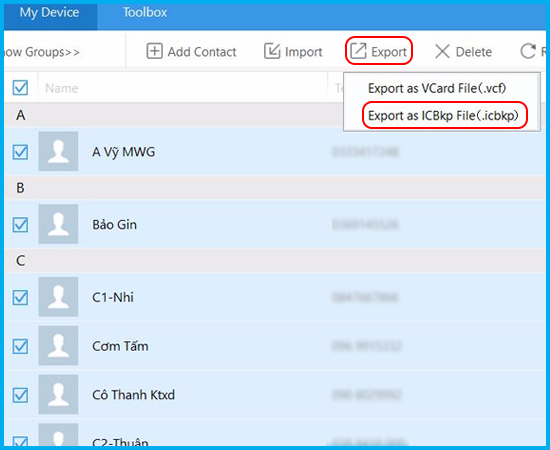
Task: Uncheck the C2-Thuận checkbox
Action: tap(20, 441)
